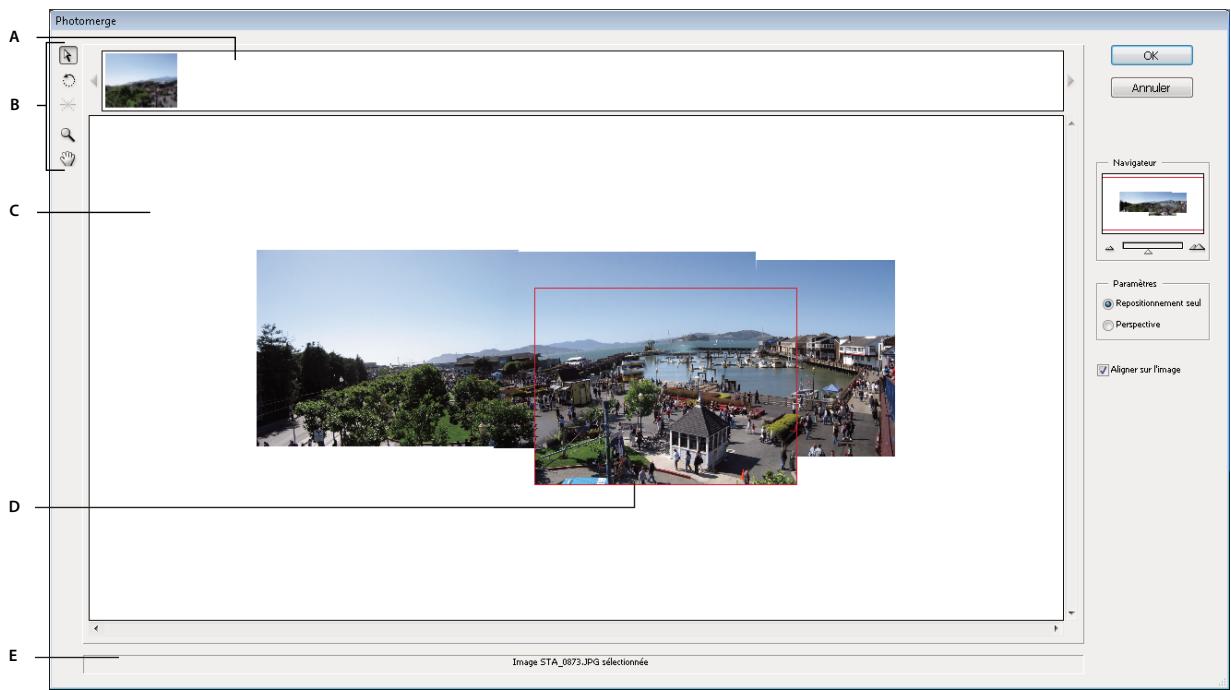Click the thumbnail in the lightbox strip
The image size is (1231, 690).
pyautogui.click(x=141, y=80)
